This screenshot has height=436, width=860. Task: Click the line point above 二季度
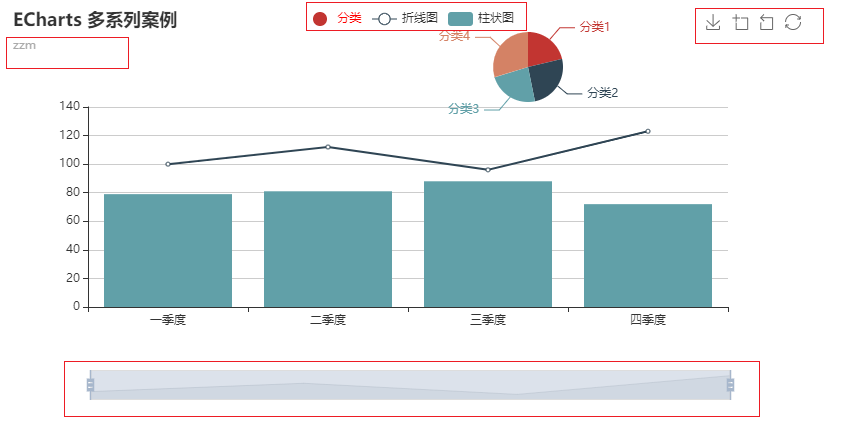[328, 147]
